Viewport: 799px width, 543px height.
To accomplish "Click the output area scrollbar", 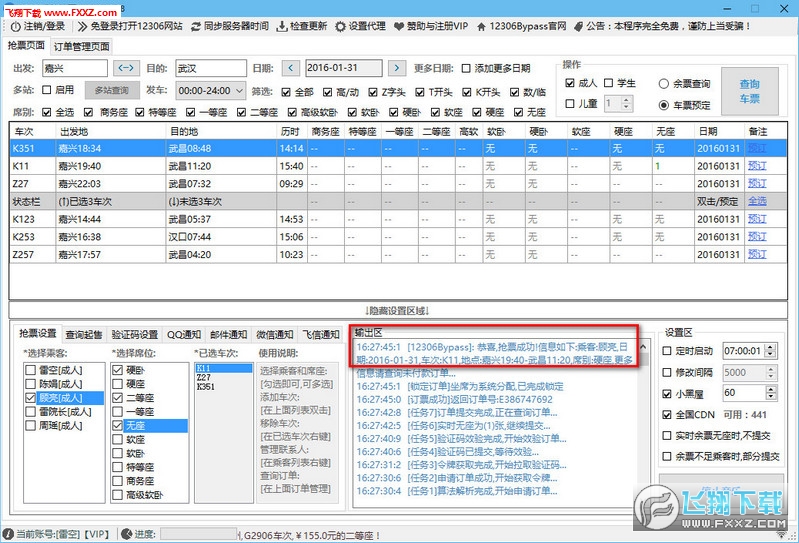I will (x=644, y=423).
